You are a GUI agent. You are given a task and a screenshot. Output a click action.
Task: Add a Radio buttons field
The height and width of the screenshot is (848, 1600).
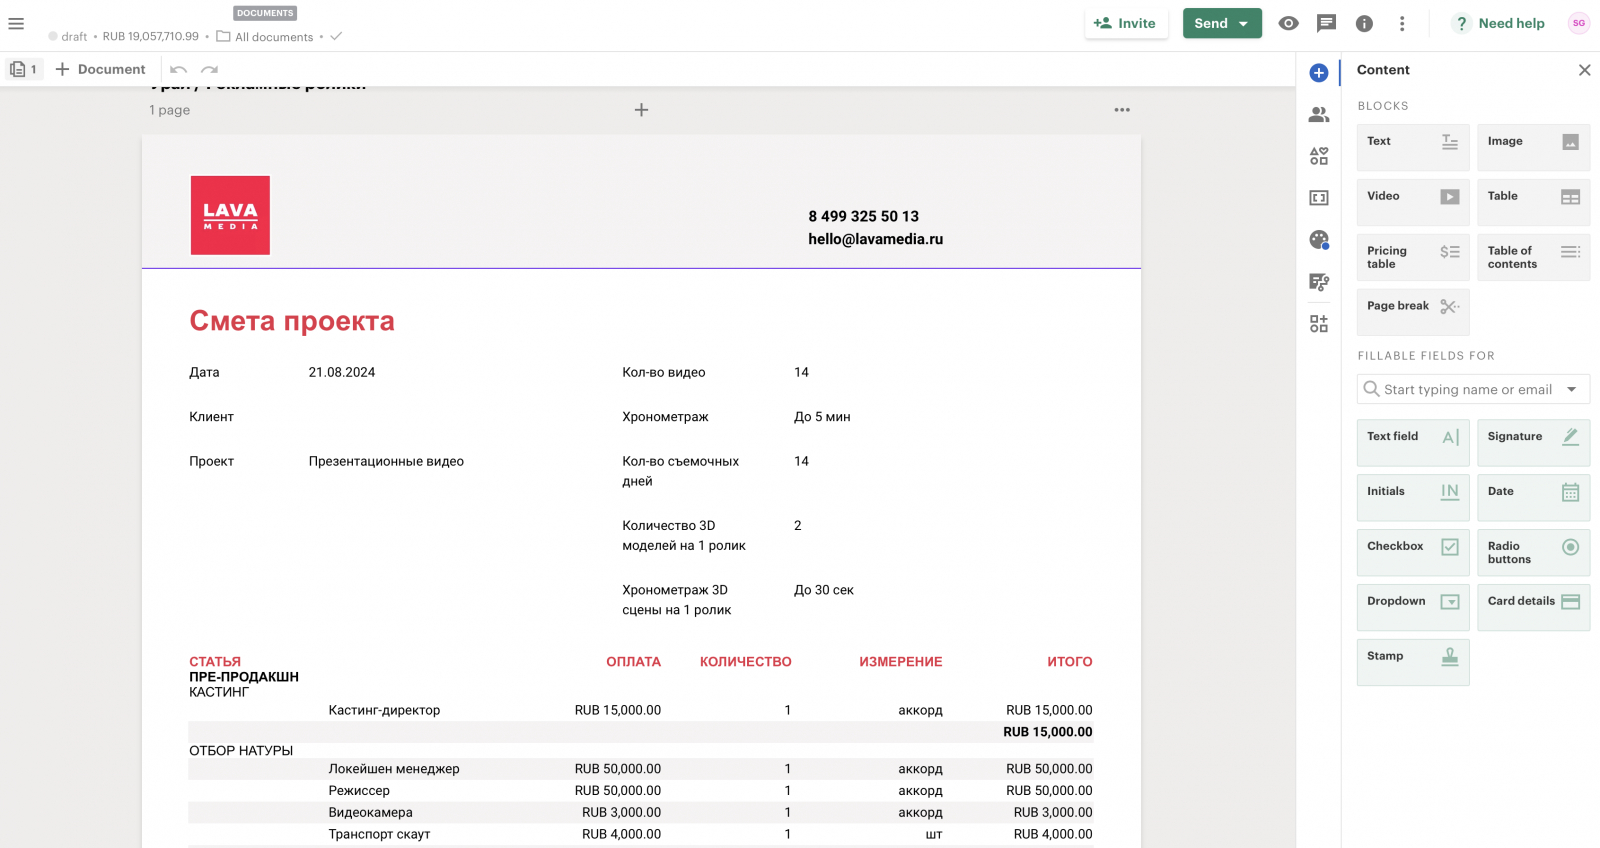pyautogui.click(x=1532, y=552)
